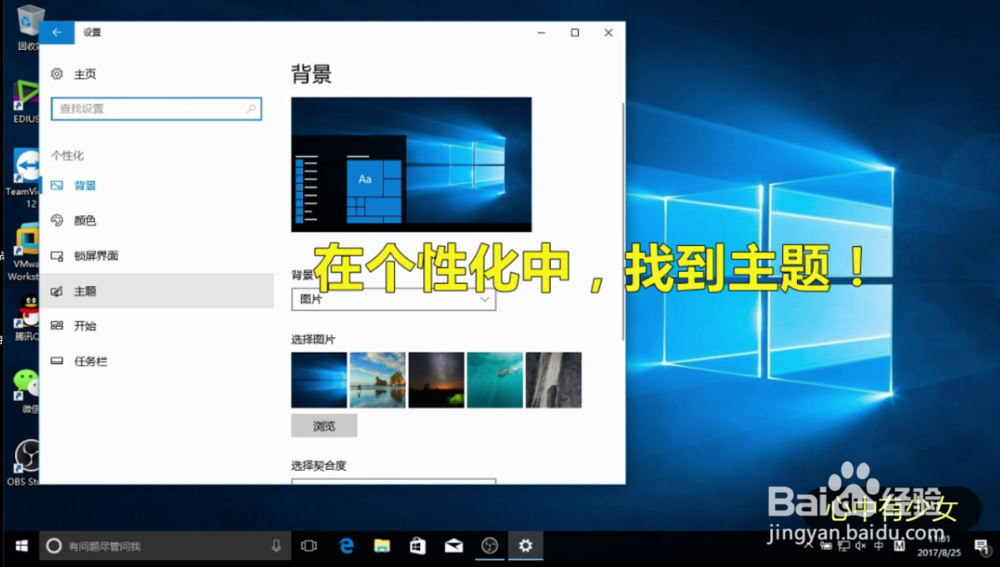The width and height of the screenshot is (1000, 567).
Task: Click the taskbar search box 有问题尽管问我
Action: click(x=165, y=546)
